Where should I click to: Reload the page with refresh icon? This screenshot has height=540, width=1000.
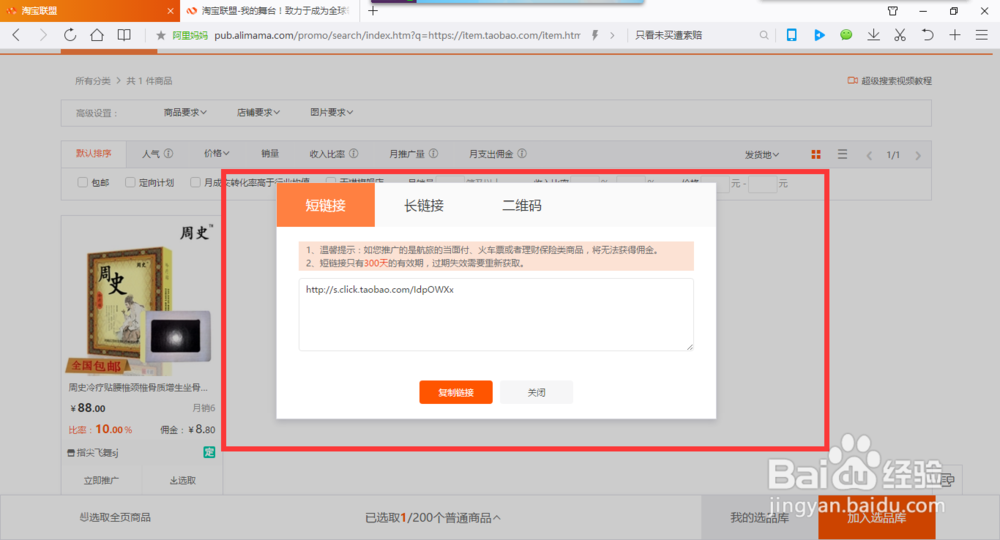70,35
